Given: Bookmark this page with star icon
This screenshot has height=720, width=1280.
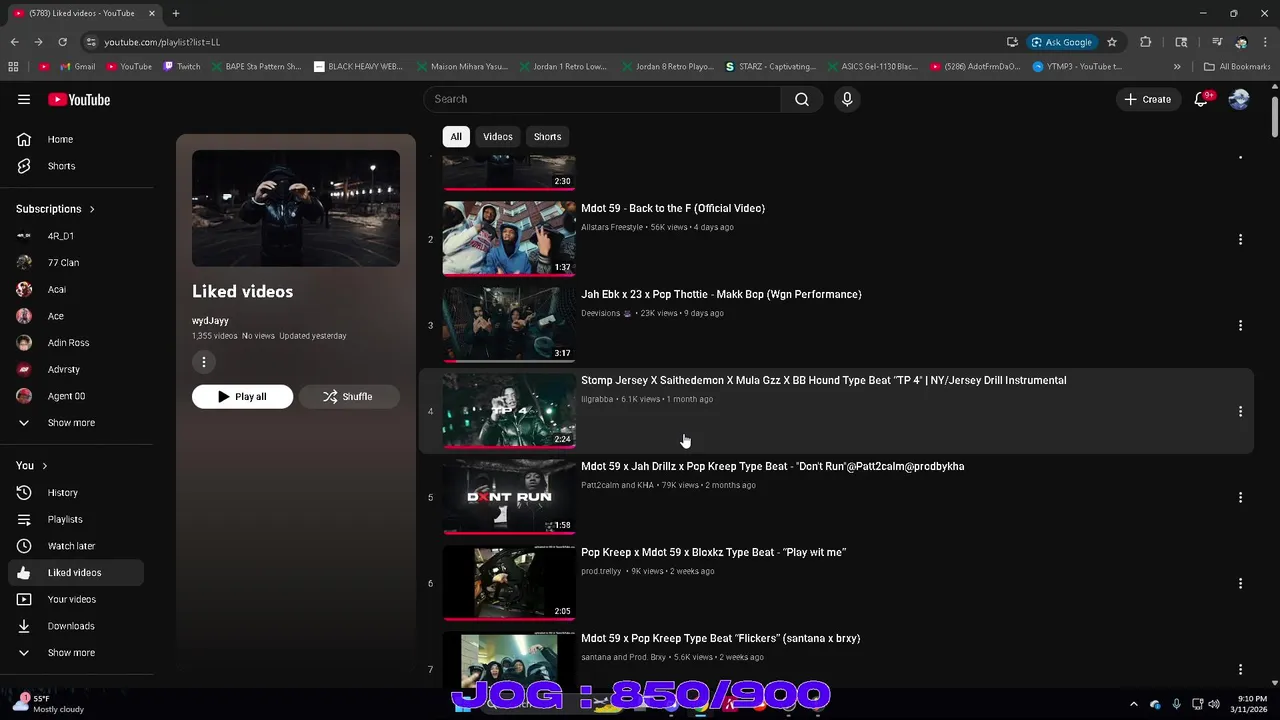Looking at the screenshot, I should [x=1111, y=42].
